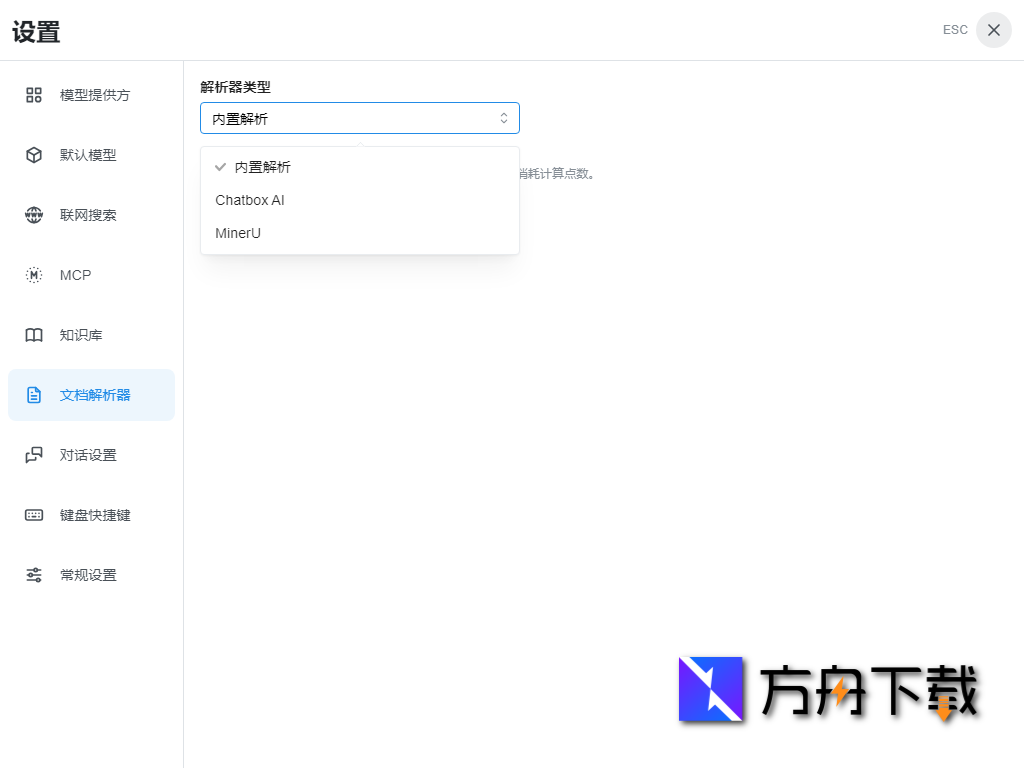Click the 键盘快捷键 keyboard icon
The image size is (1024, 768).
[33, 515]
